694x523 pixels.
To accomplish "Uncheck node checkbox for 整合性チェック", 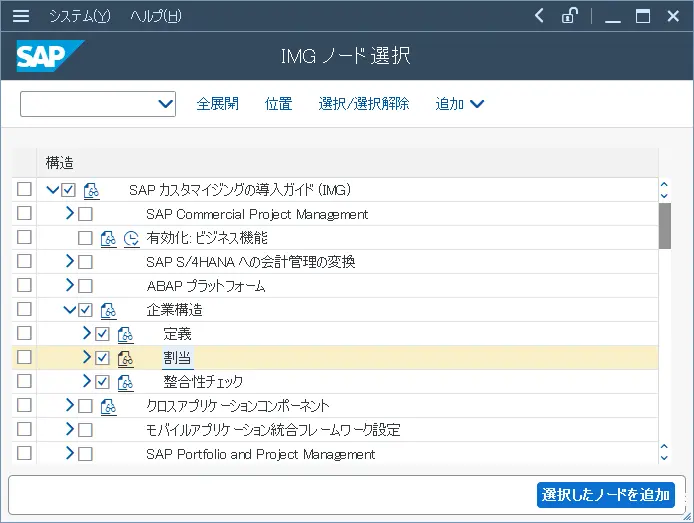I will [102, 381].
